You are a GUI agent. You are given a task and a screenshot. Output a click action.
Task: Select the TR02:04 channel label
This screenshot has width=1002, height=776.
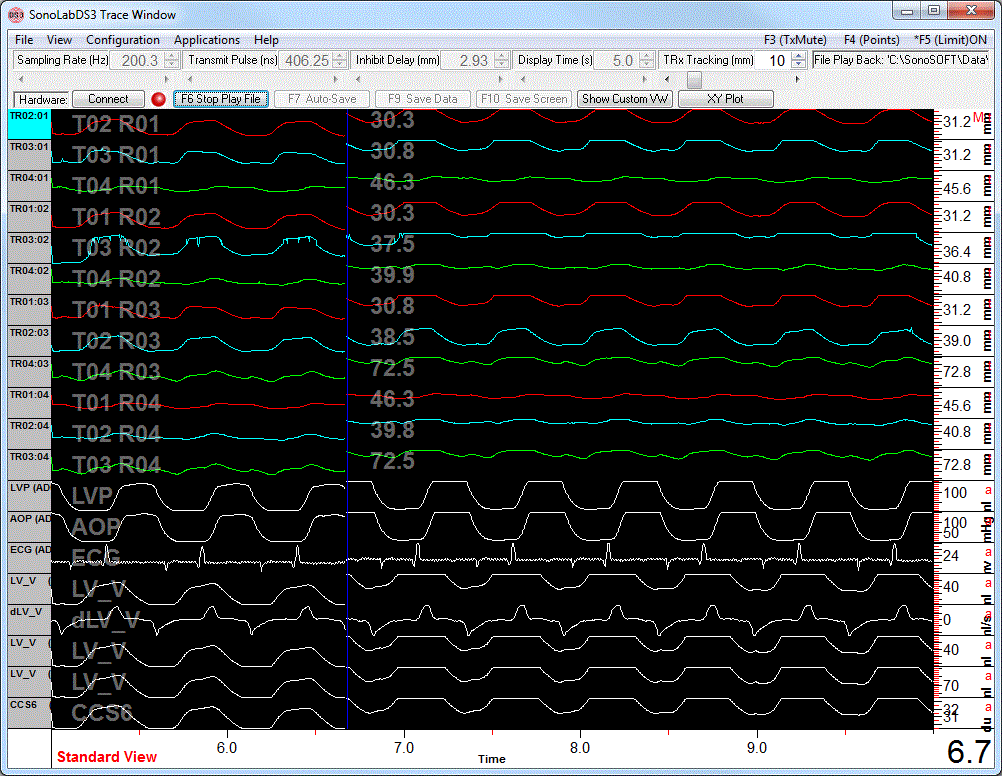(29, 435)
